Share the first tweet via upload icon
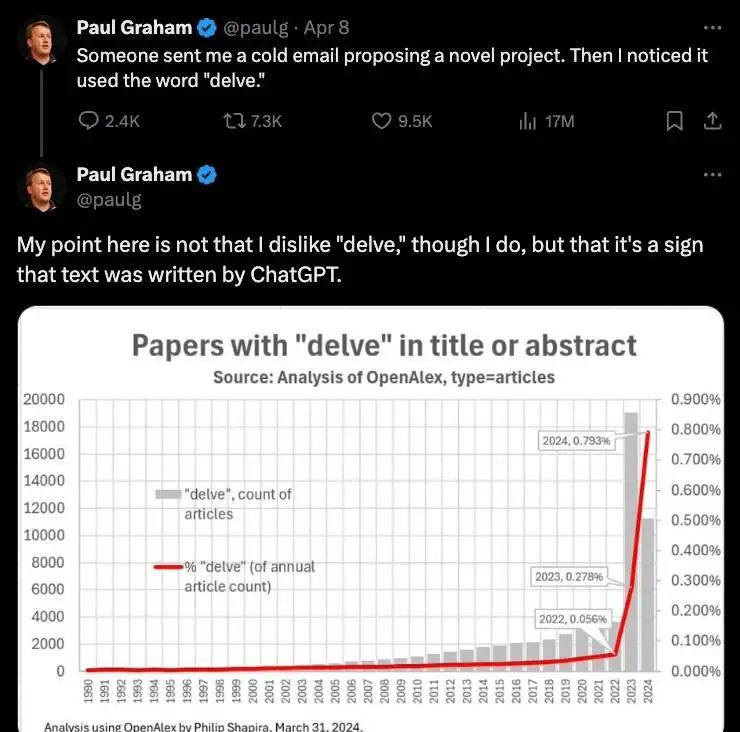 point(712,121)
